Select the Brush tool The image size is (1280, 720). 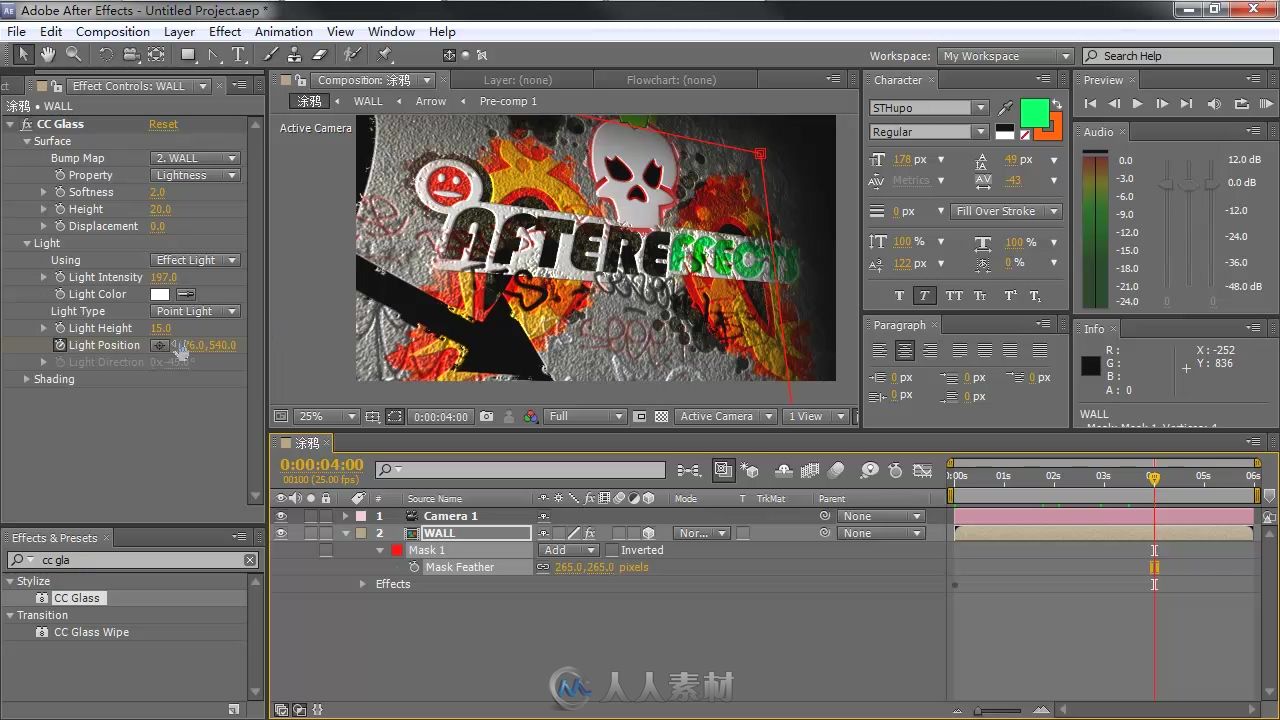coord(271,55)
